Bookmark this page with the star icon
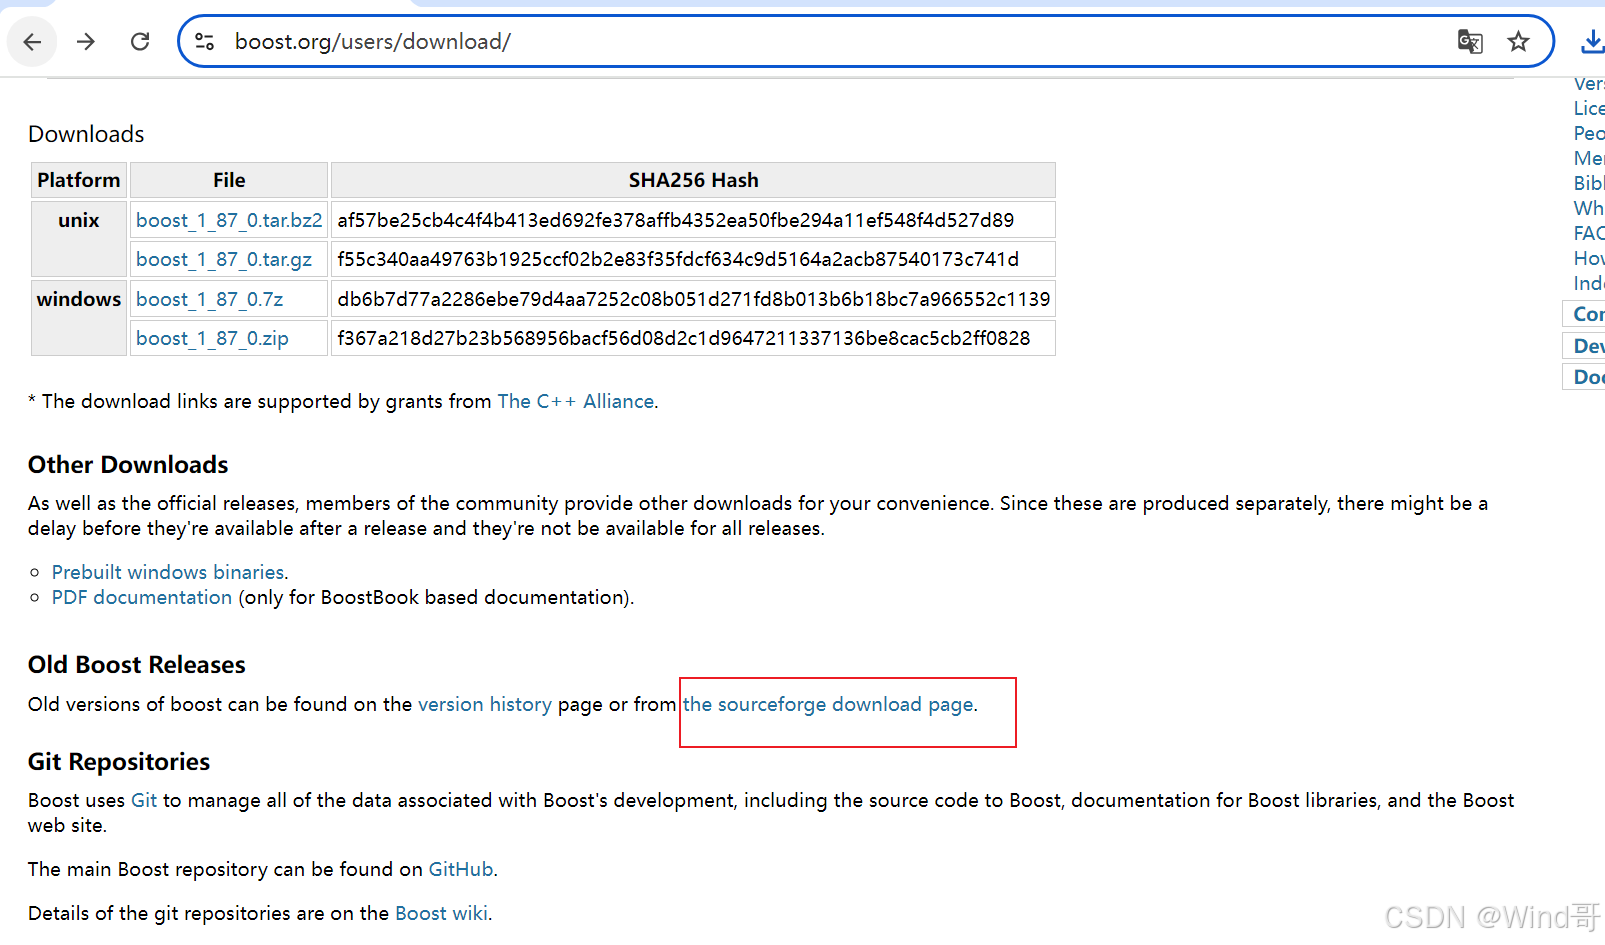The width and height of the screenshot is (1605, 945). click(x=1519, y=41)
